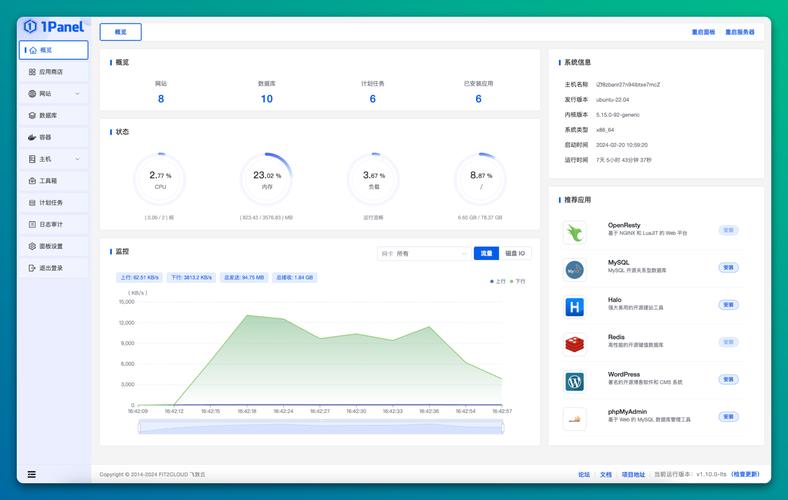Toggle 上行 upload series in chart legend

[497, 281]
